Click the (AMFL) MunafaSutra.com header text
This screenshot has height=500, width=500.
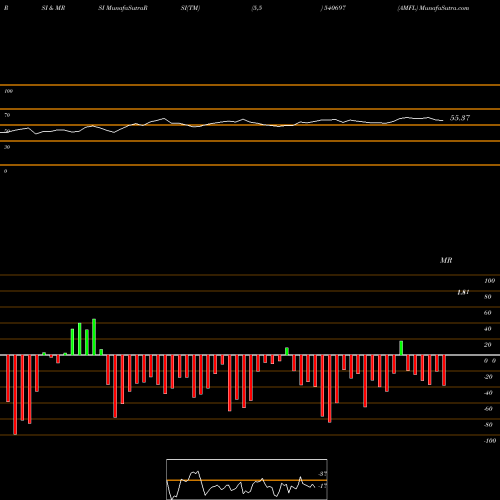pyautogui.click(x=433, y=8)
